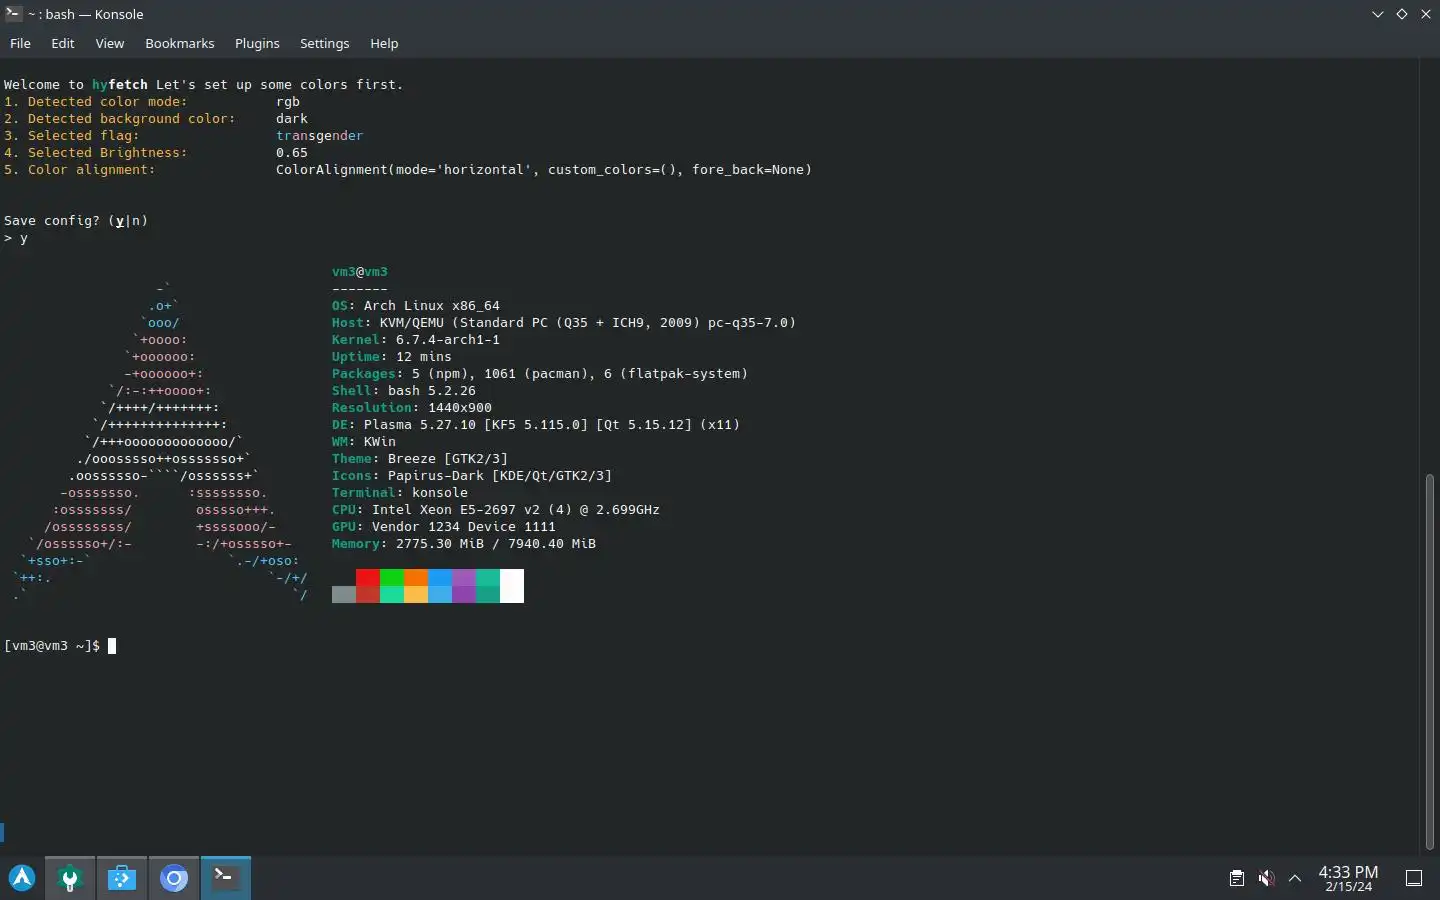Click the 'Theme: Breeze [GTK2/3]' line
This screenshot has height=900, width=1440.
(x=420, y=459)
